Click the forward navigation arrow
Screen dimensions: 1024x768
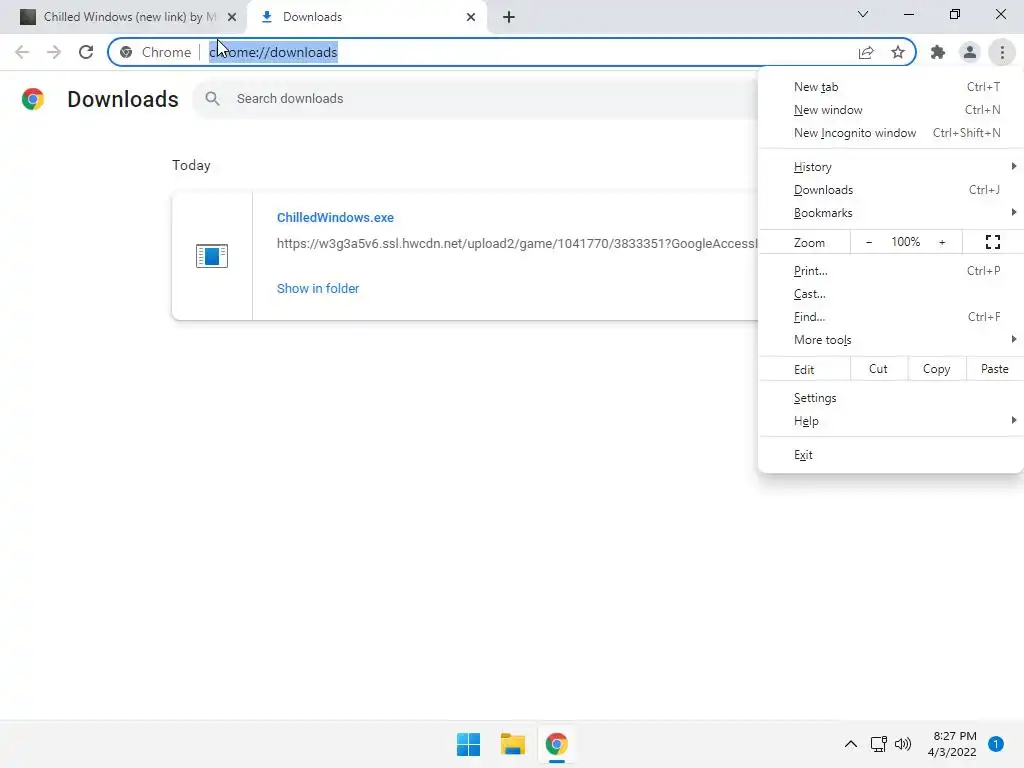(x=54, y=52)
